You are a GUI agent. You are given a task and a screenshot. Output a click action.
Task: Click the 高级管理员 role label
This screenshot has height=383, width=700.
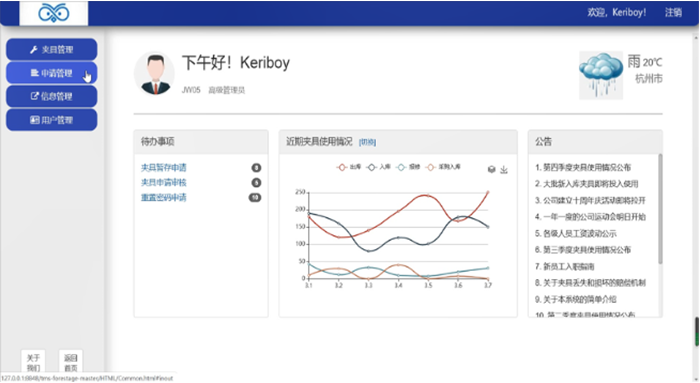click(x=226, y=90)
